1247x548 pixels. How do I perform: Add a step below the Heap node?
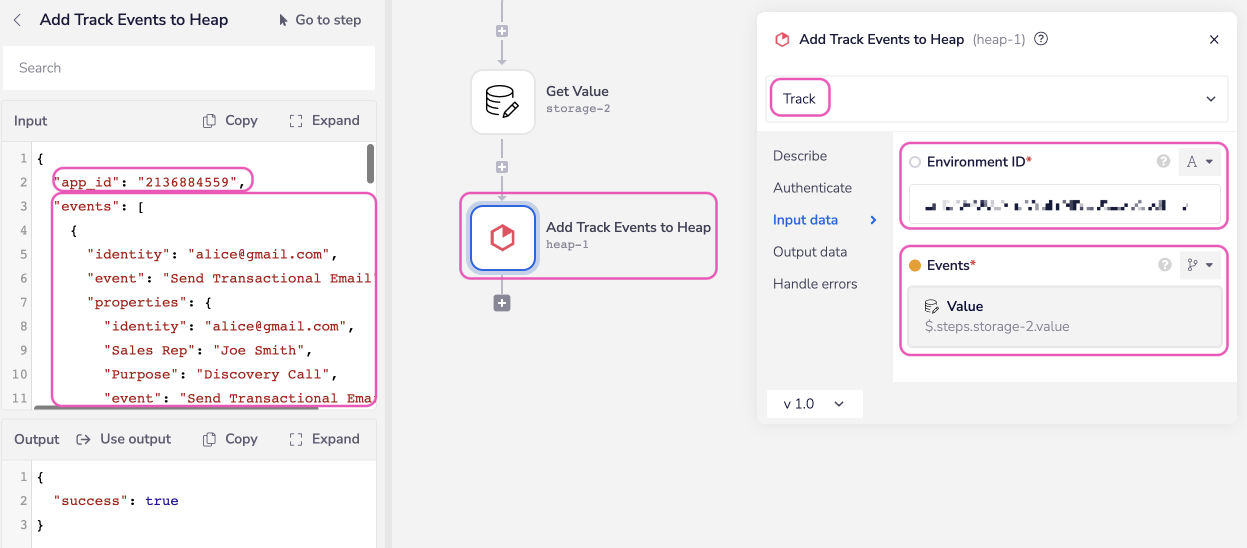coord(502,303)
